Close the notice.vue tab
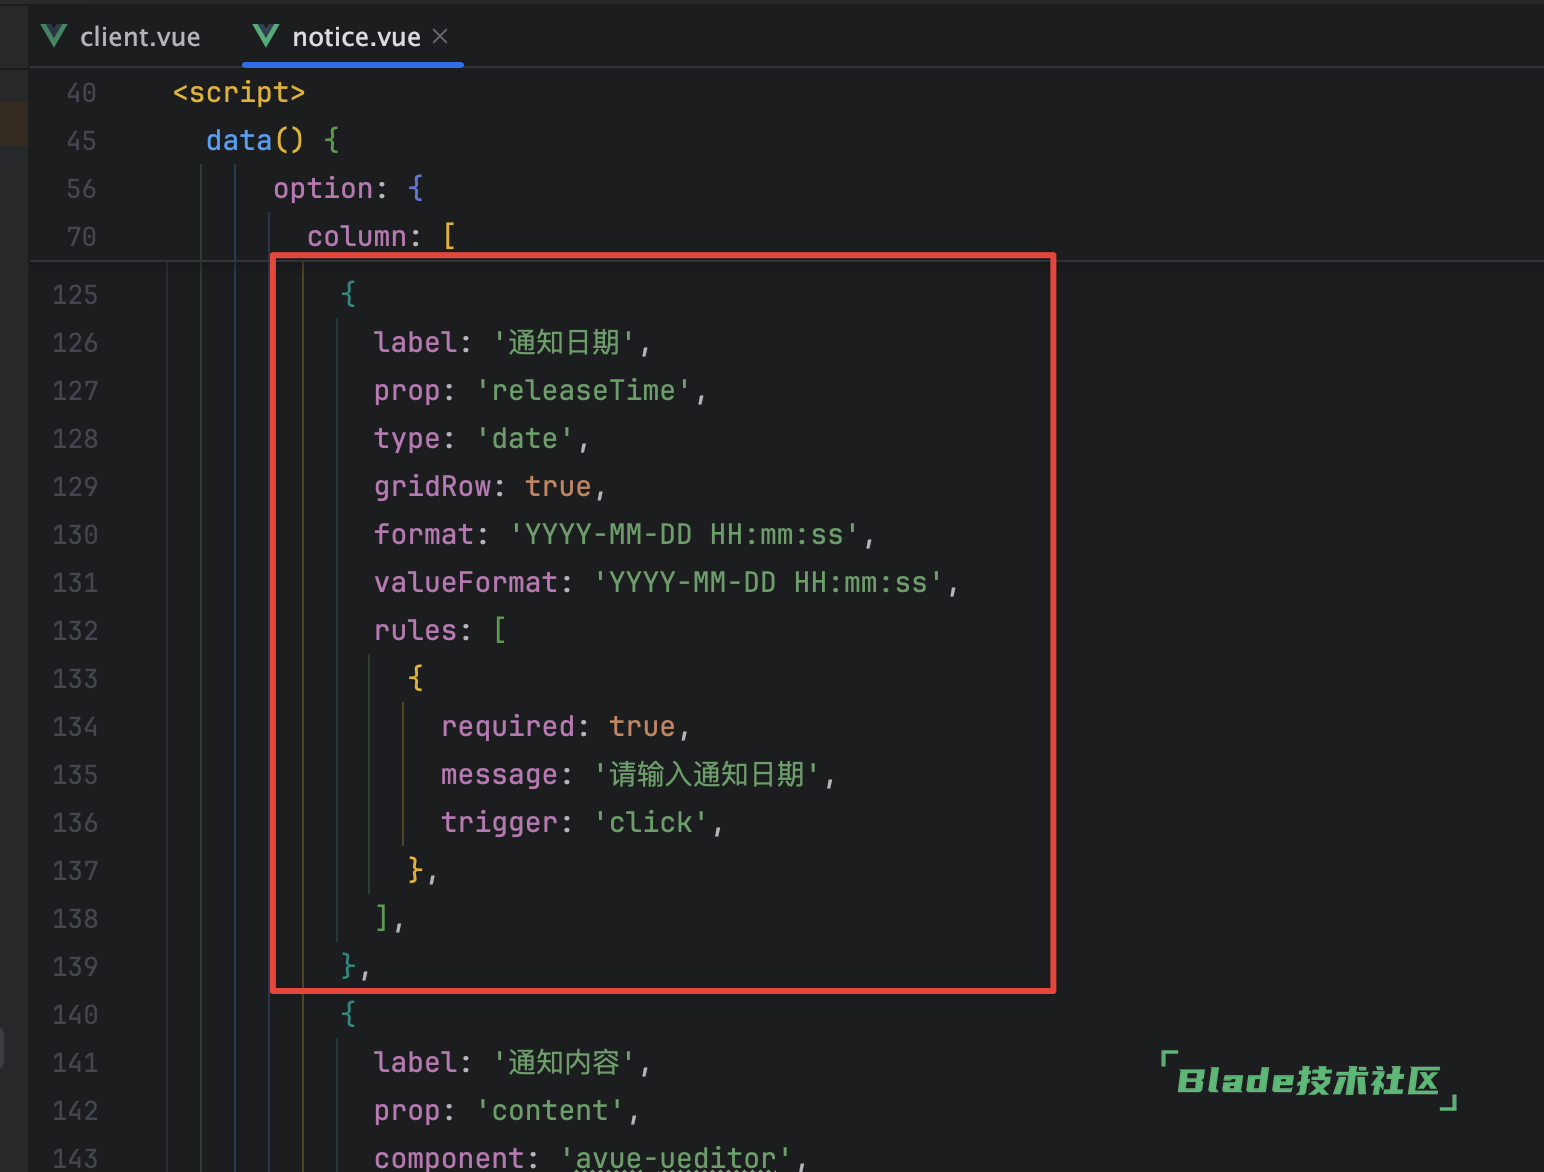Image resolution: width=1544 pixels, height=1172 pixels. [440, 36]
